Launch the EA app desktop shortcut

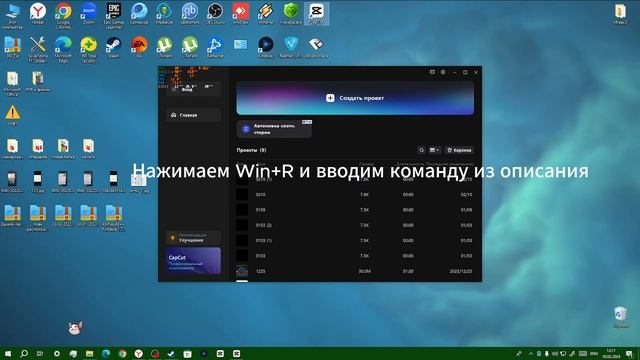tap(139, 47)
